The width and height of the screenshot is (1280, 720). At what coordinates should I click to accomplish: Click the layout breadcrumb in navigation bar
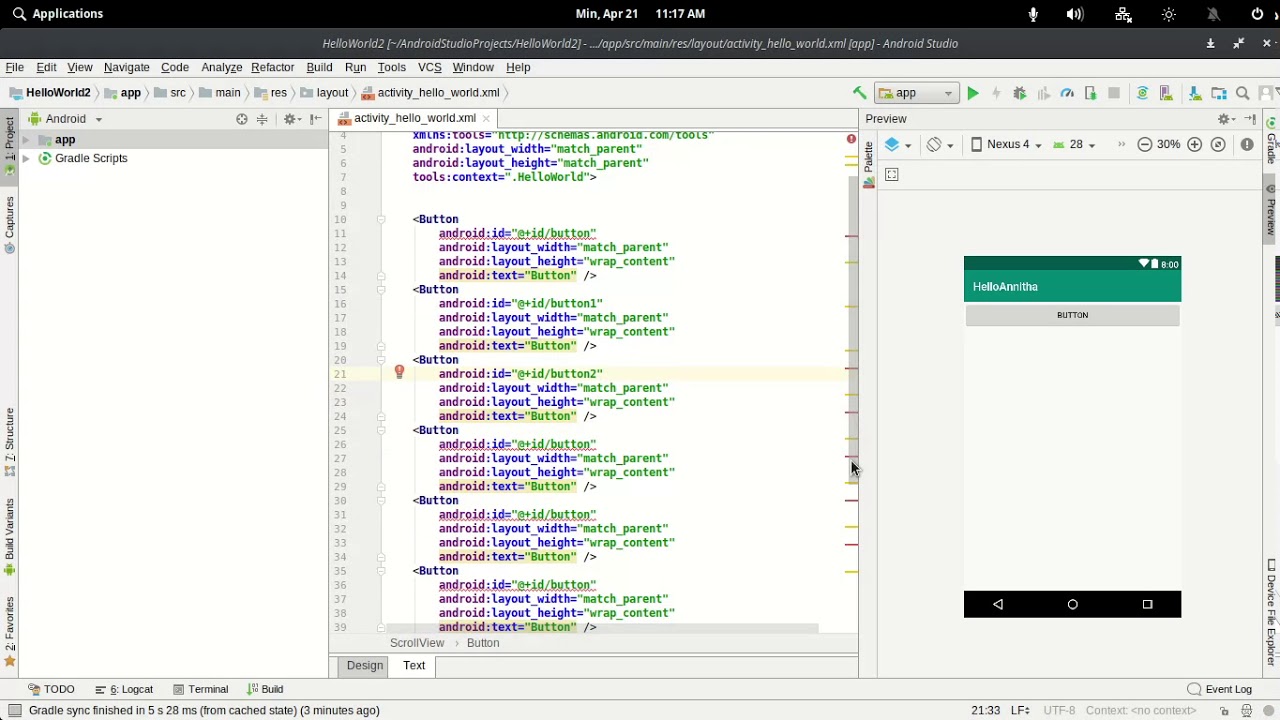pos(324,93)
